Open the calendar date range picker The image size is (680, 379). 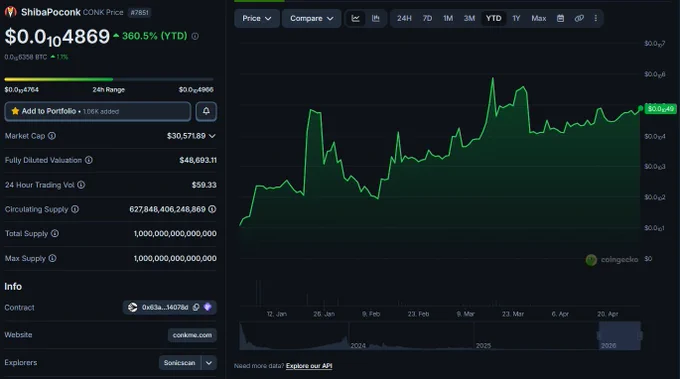pos(560,18)
